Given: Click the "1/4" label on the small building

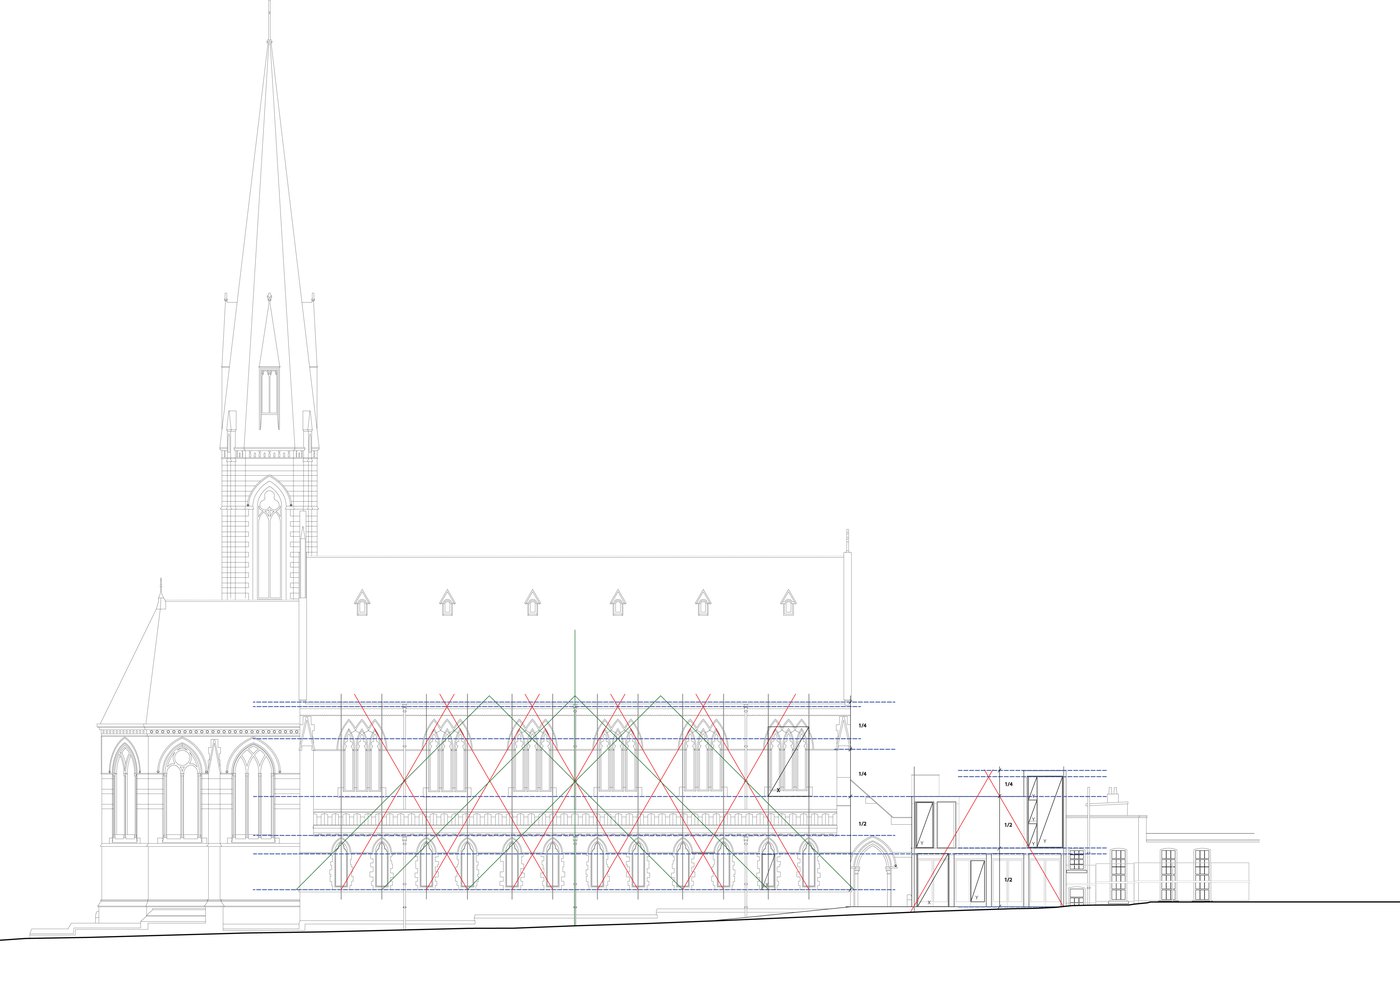Looking at the screenshot, I should 1008,785.
